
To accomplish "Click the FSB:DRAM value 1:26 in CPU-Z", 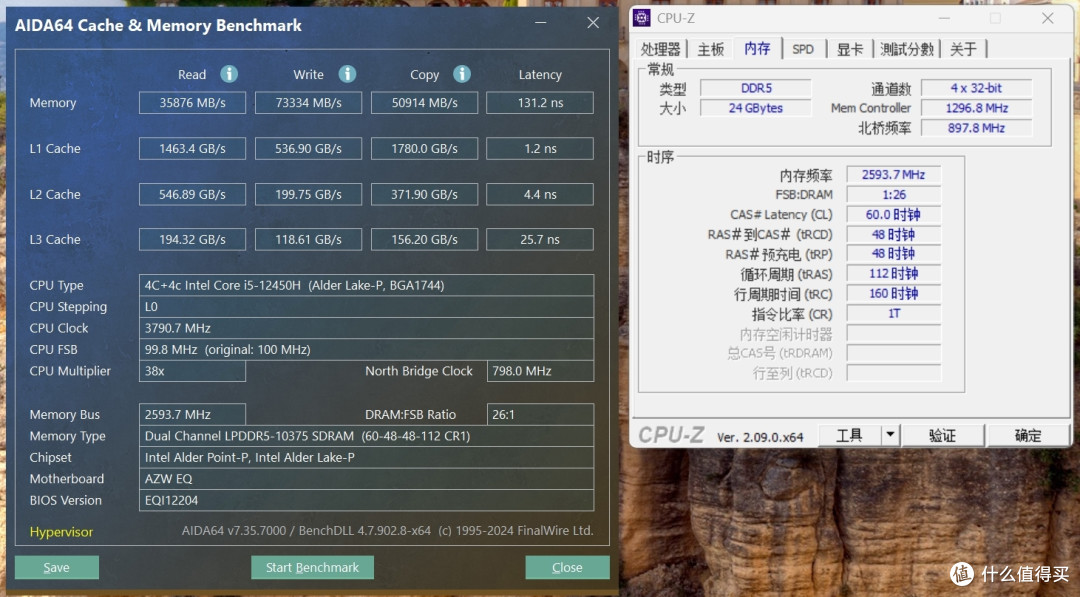I will [893, 195].
